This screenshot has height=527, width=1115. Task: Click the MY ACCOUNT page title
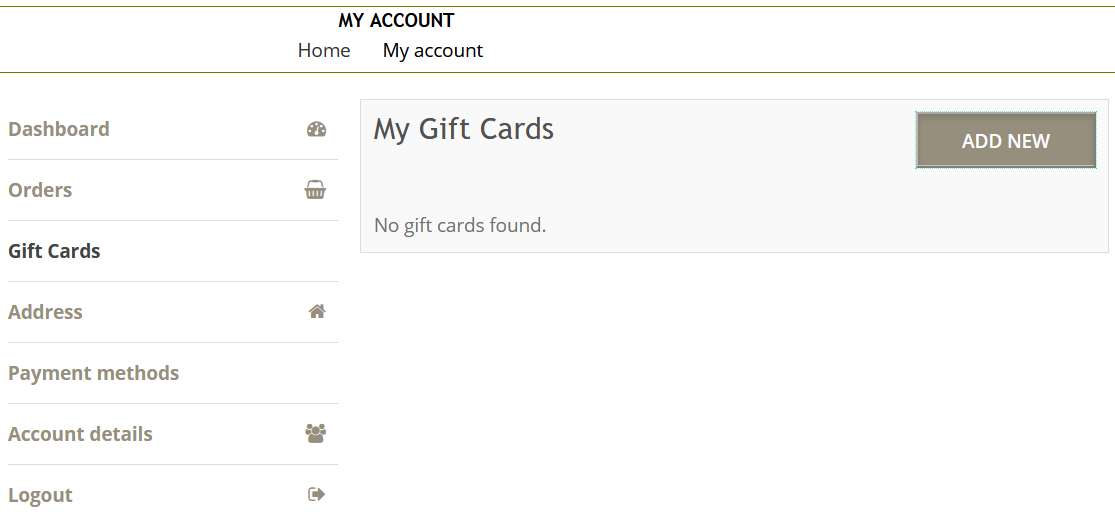pos(396,20)
